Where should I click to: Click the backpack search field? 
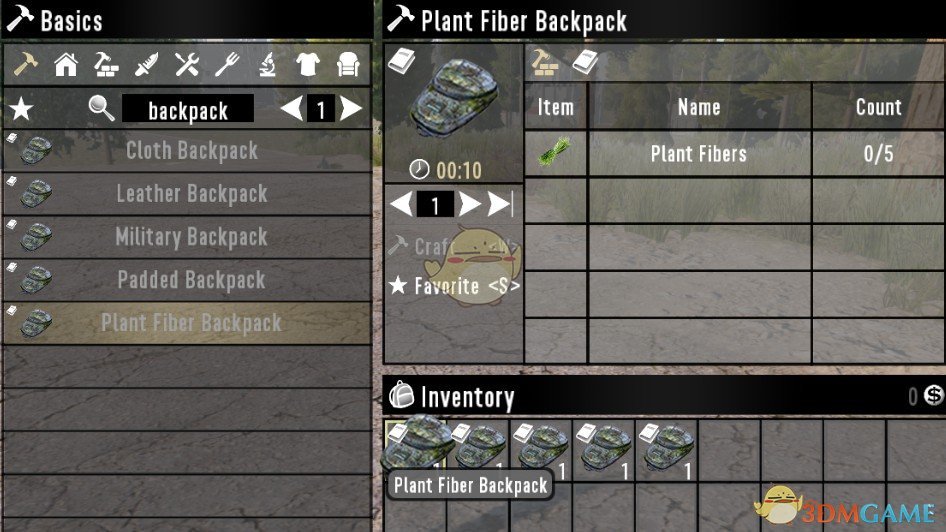[188, 109]
